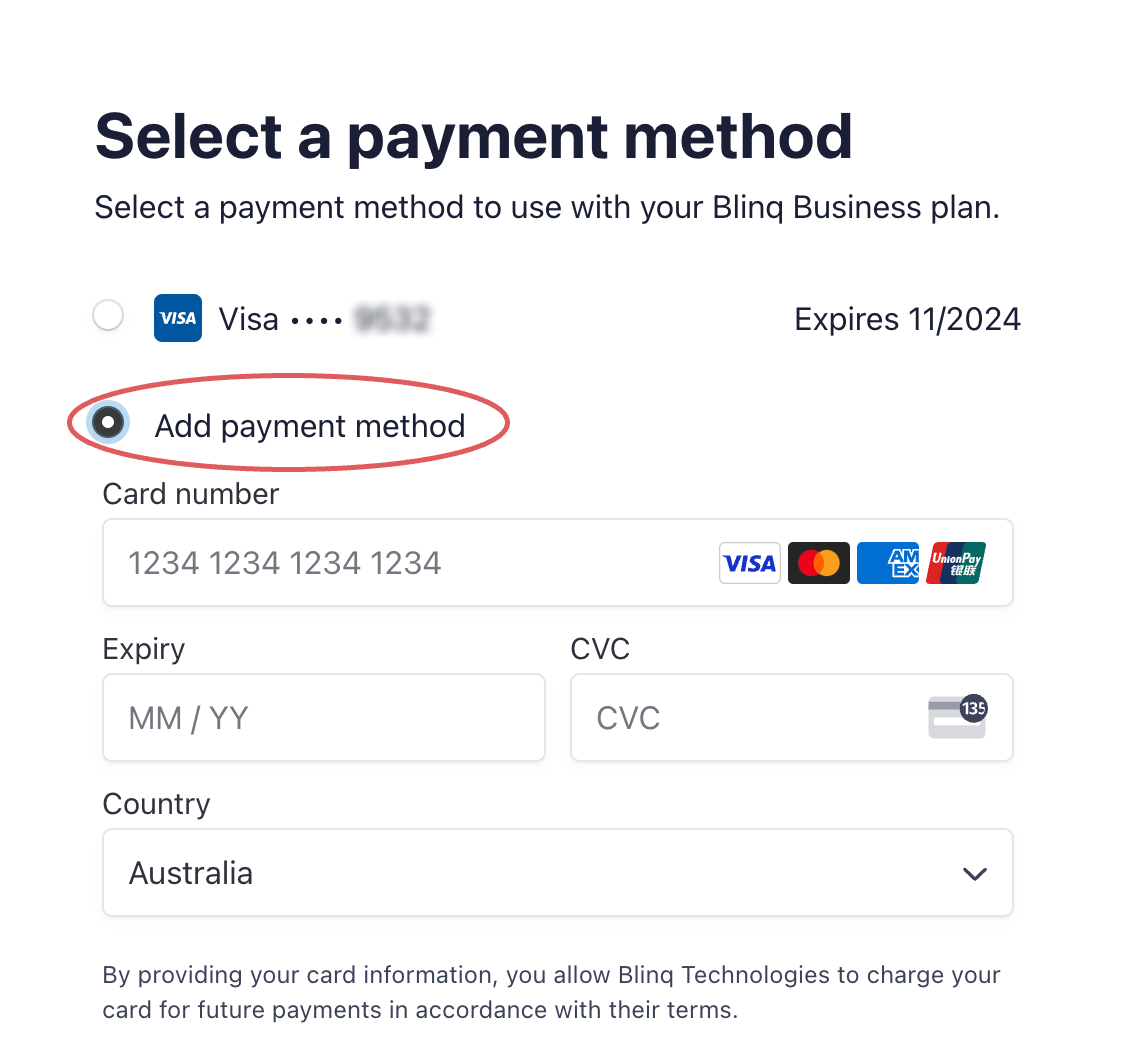Click the Expires 11/2024 text

click(x=907, y=319)
